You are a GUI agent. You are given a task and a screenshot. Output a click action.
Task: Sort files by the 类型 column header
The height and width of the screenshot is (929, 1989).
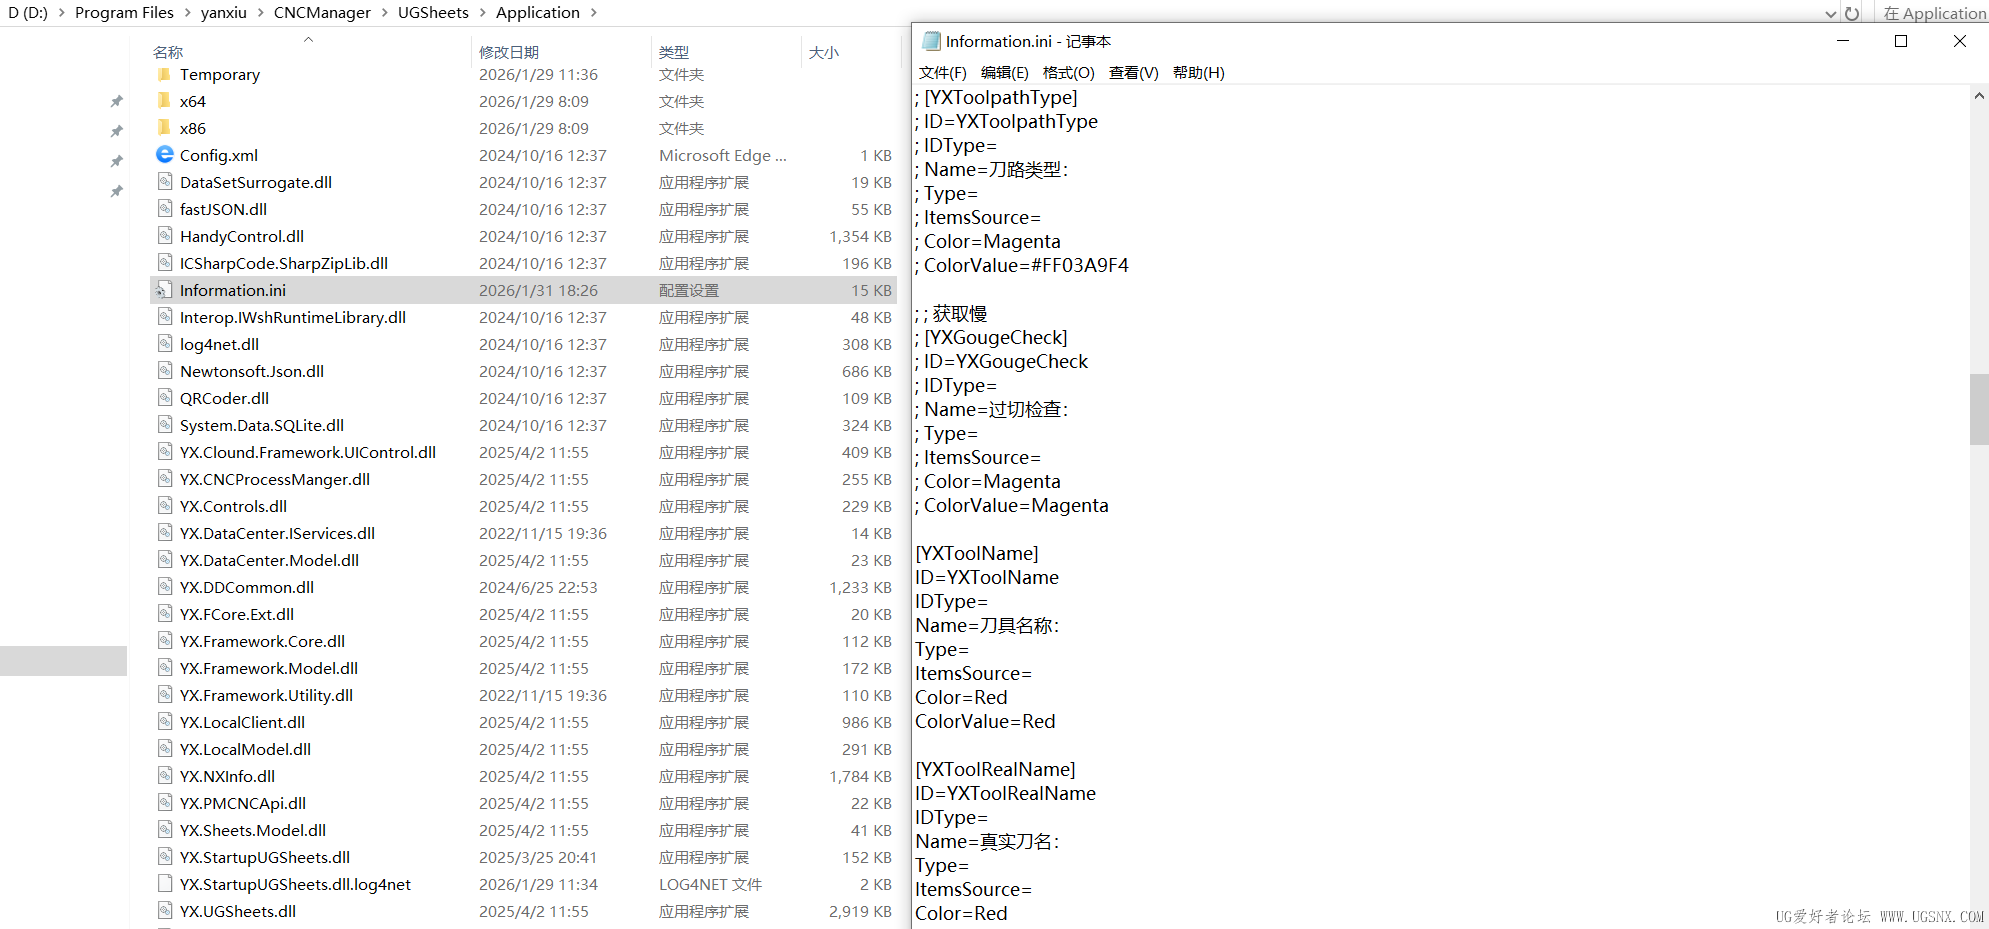tap(674, 52)
